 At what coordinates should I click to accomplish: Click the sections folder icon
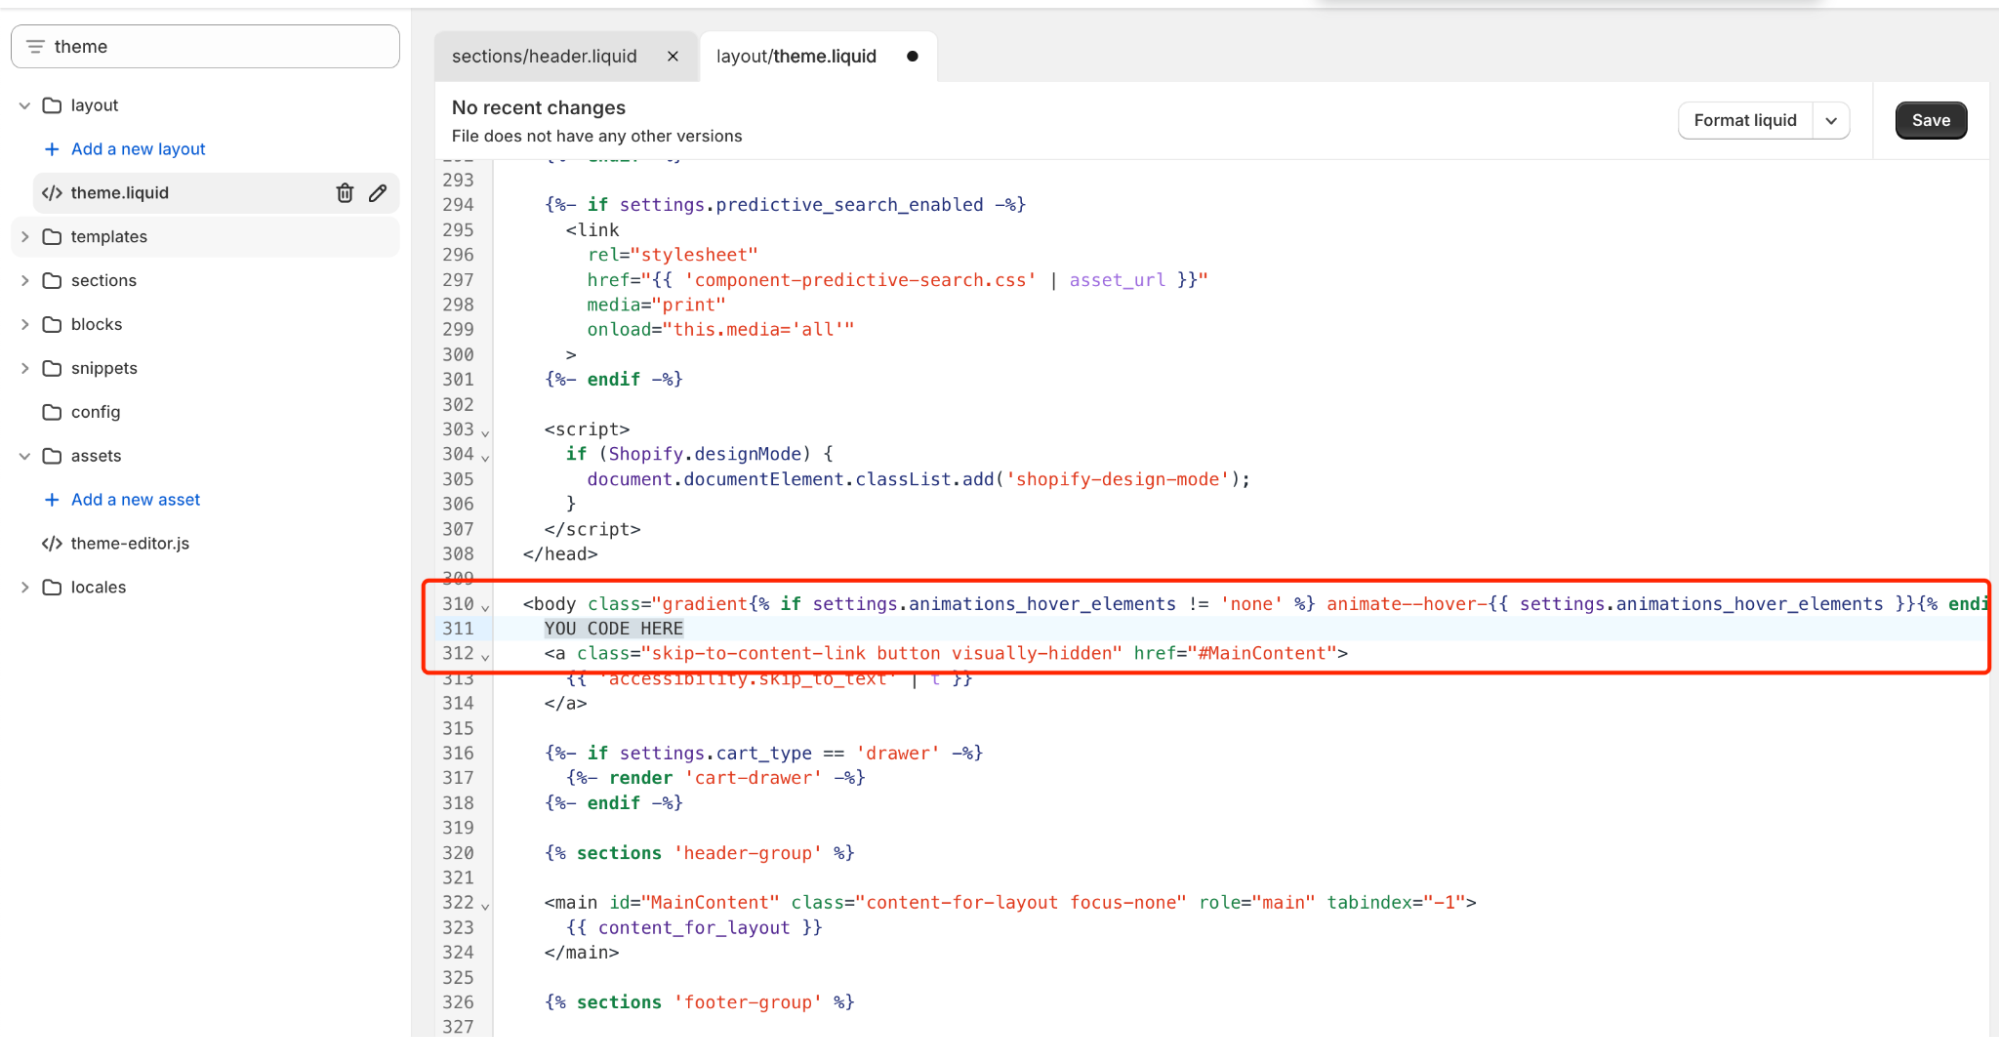pos(52,281)
